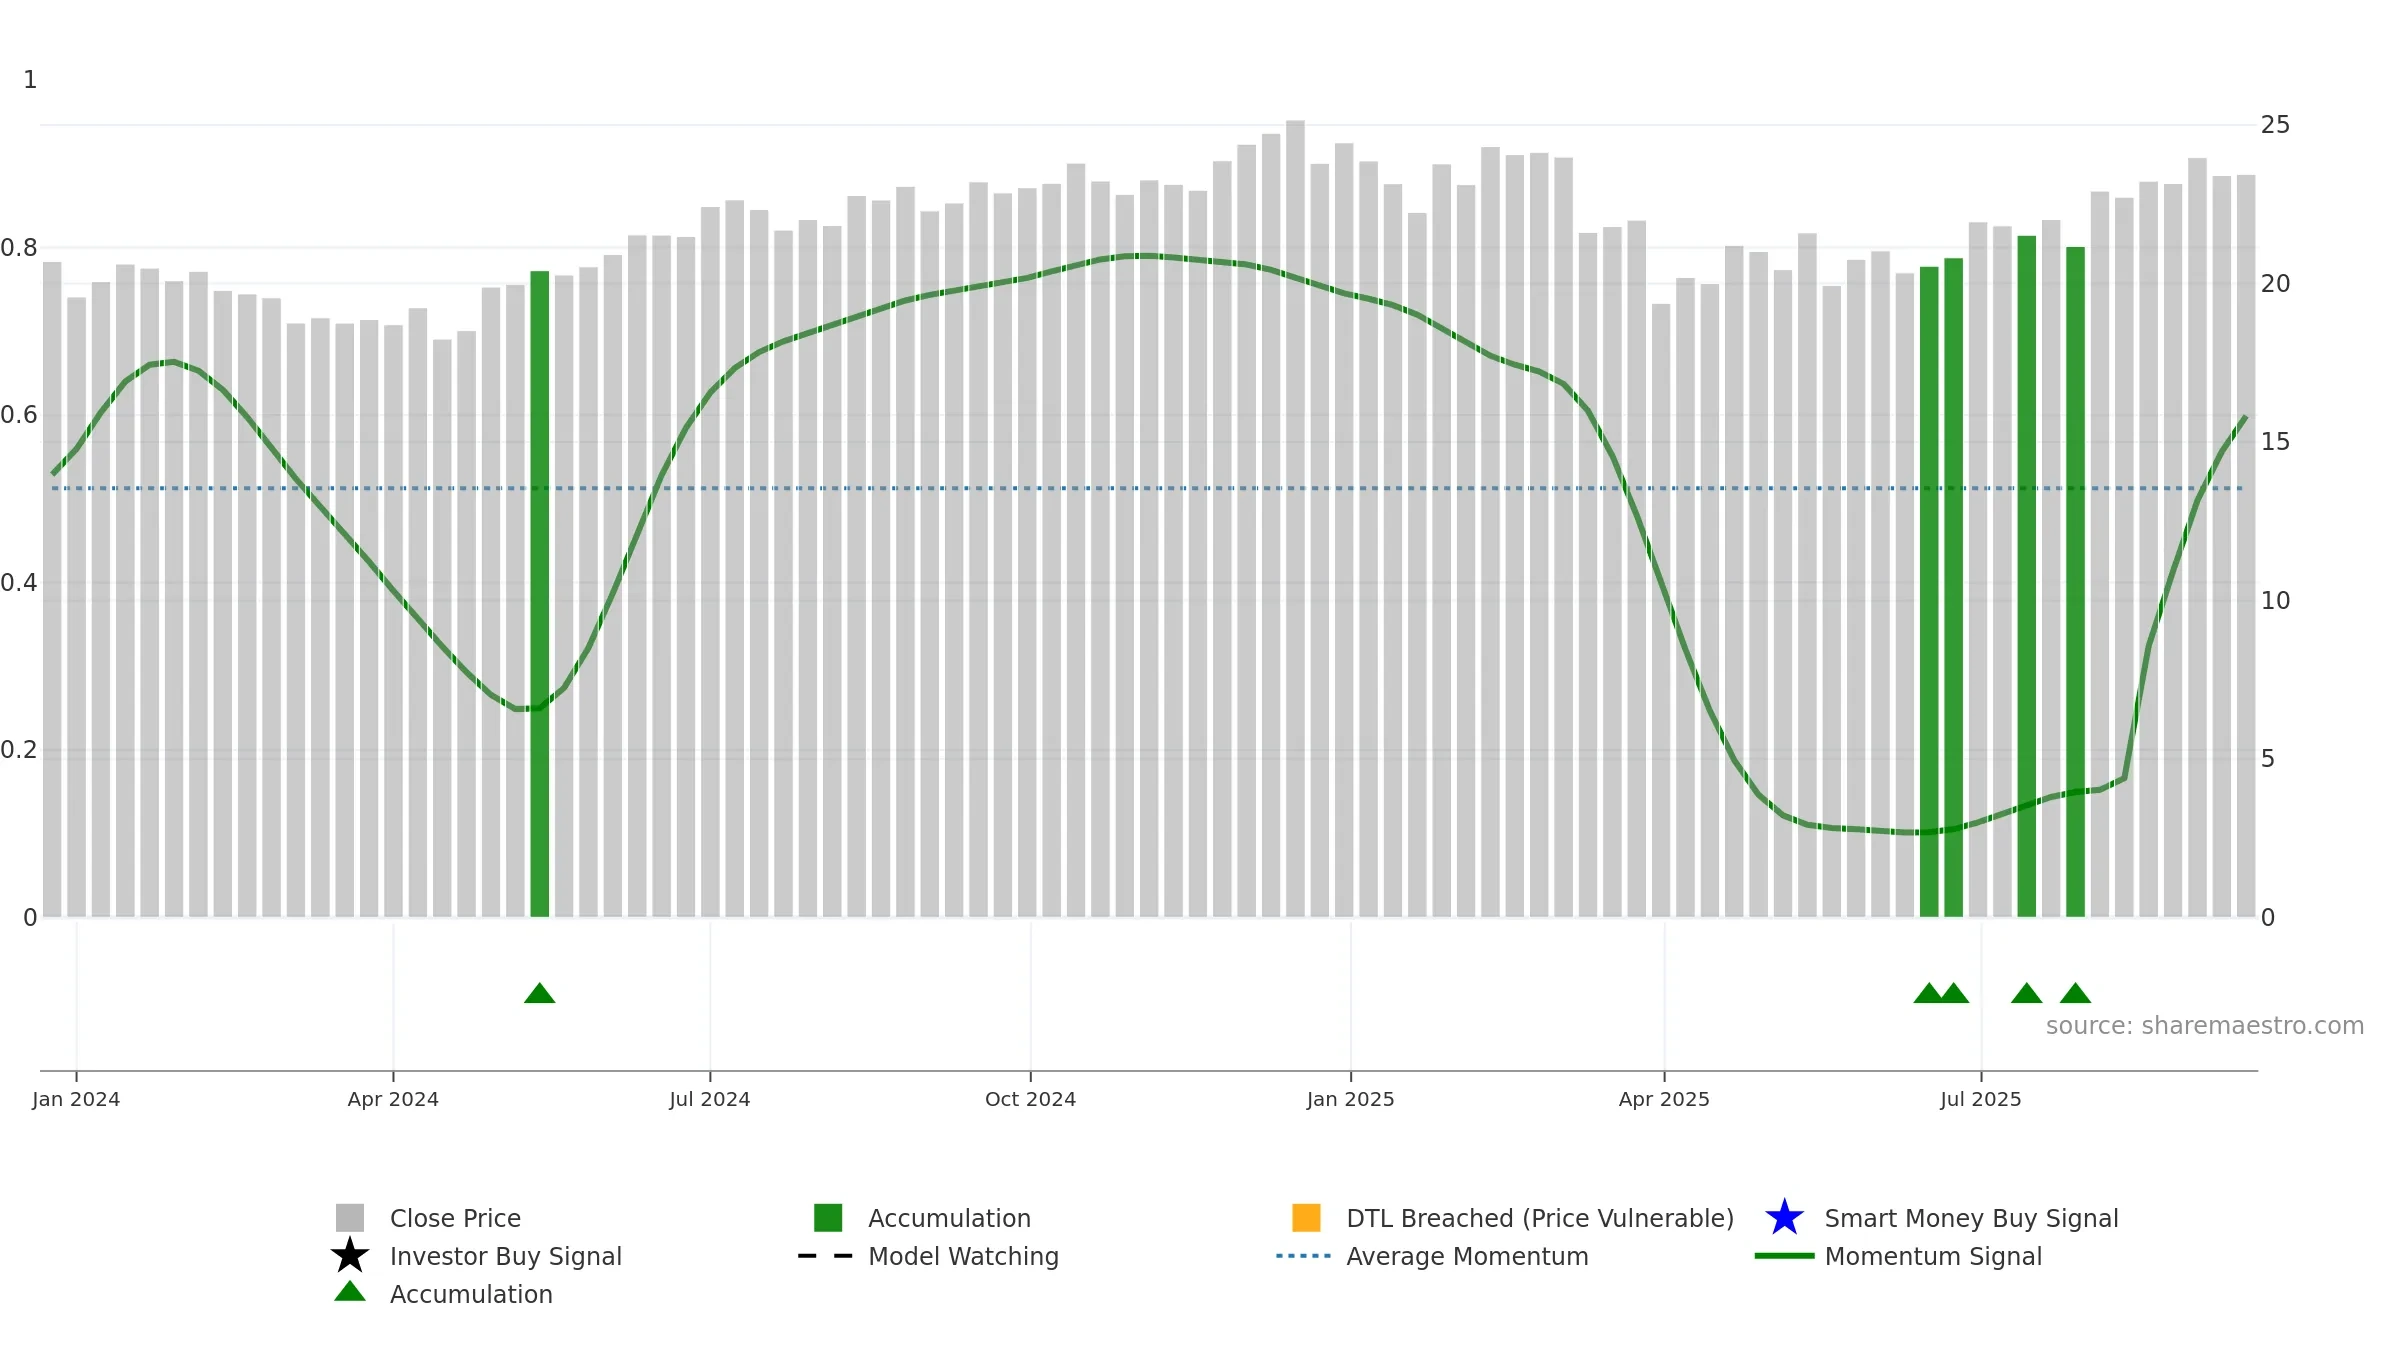Toggle the Close Price legend label
Viewport: 2400px width, 1350px height.
pyautogui.click(x=455, y=1218)
